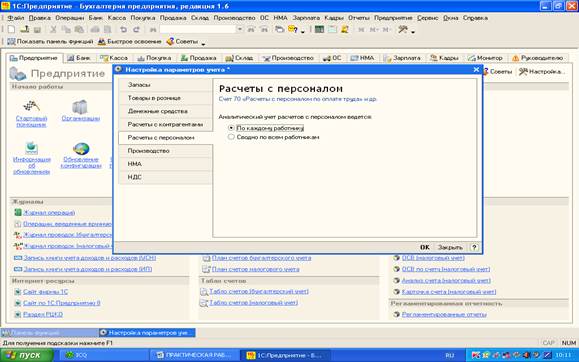The width and height of the screenshot is (579, 362).
Task: Open Журнал операций link
Action: (49, 213)
